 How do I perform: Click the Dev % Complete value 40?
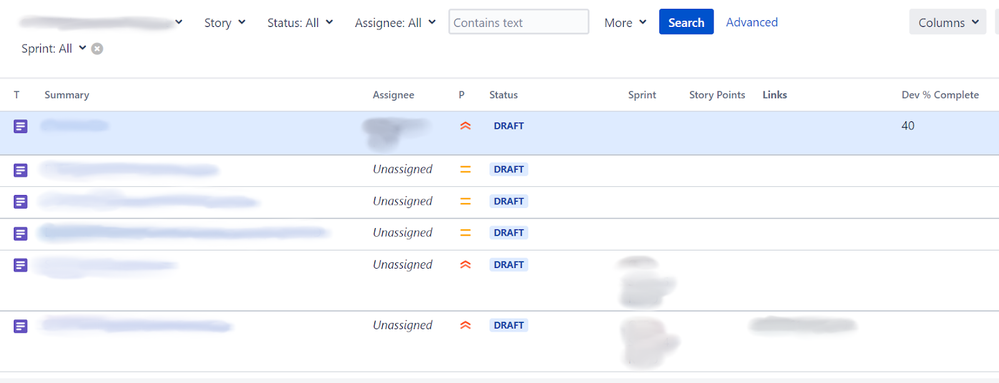[x=908, y=126]
